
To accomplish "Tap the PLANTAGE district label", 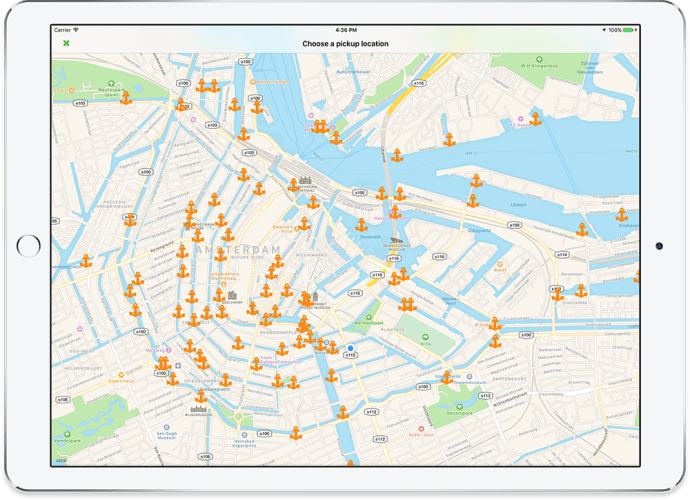I will pos(393,329).
